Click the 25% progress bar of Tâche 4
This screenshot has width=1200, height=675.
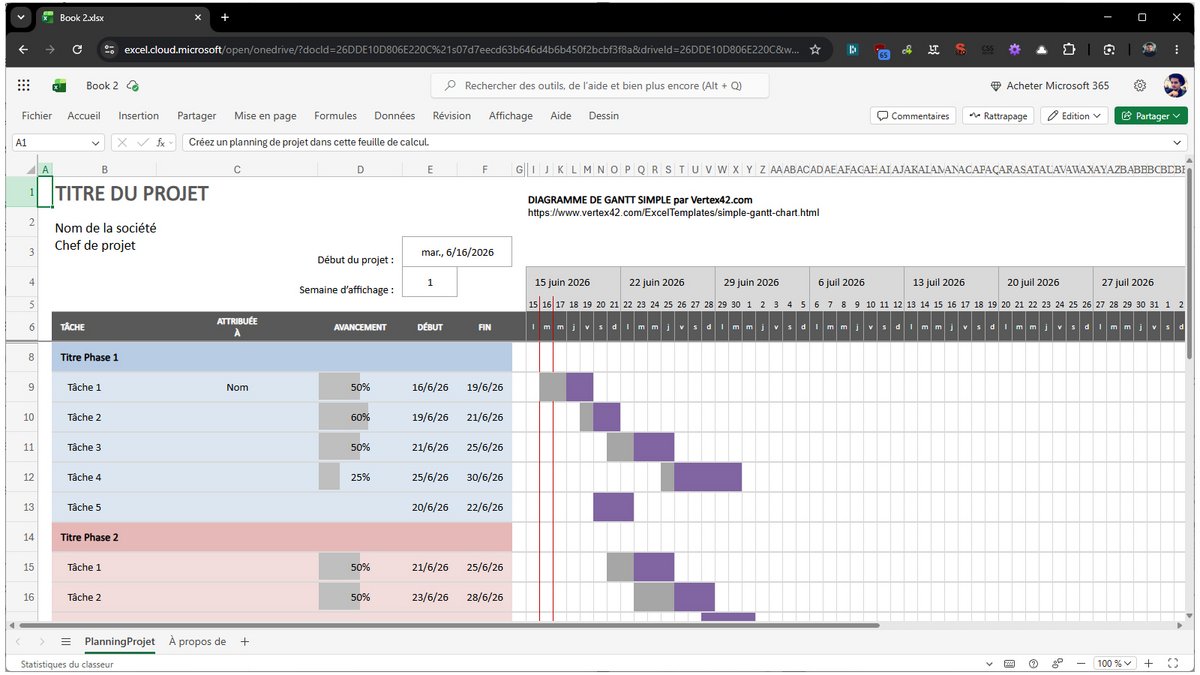pos(329,477)
